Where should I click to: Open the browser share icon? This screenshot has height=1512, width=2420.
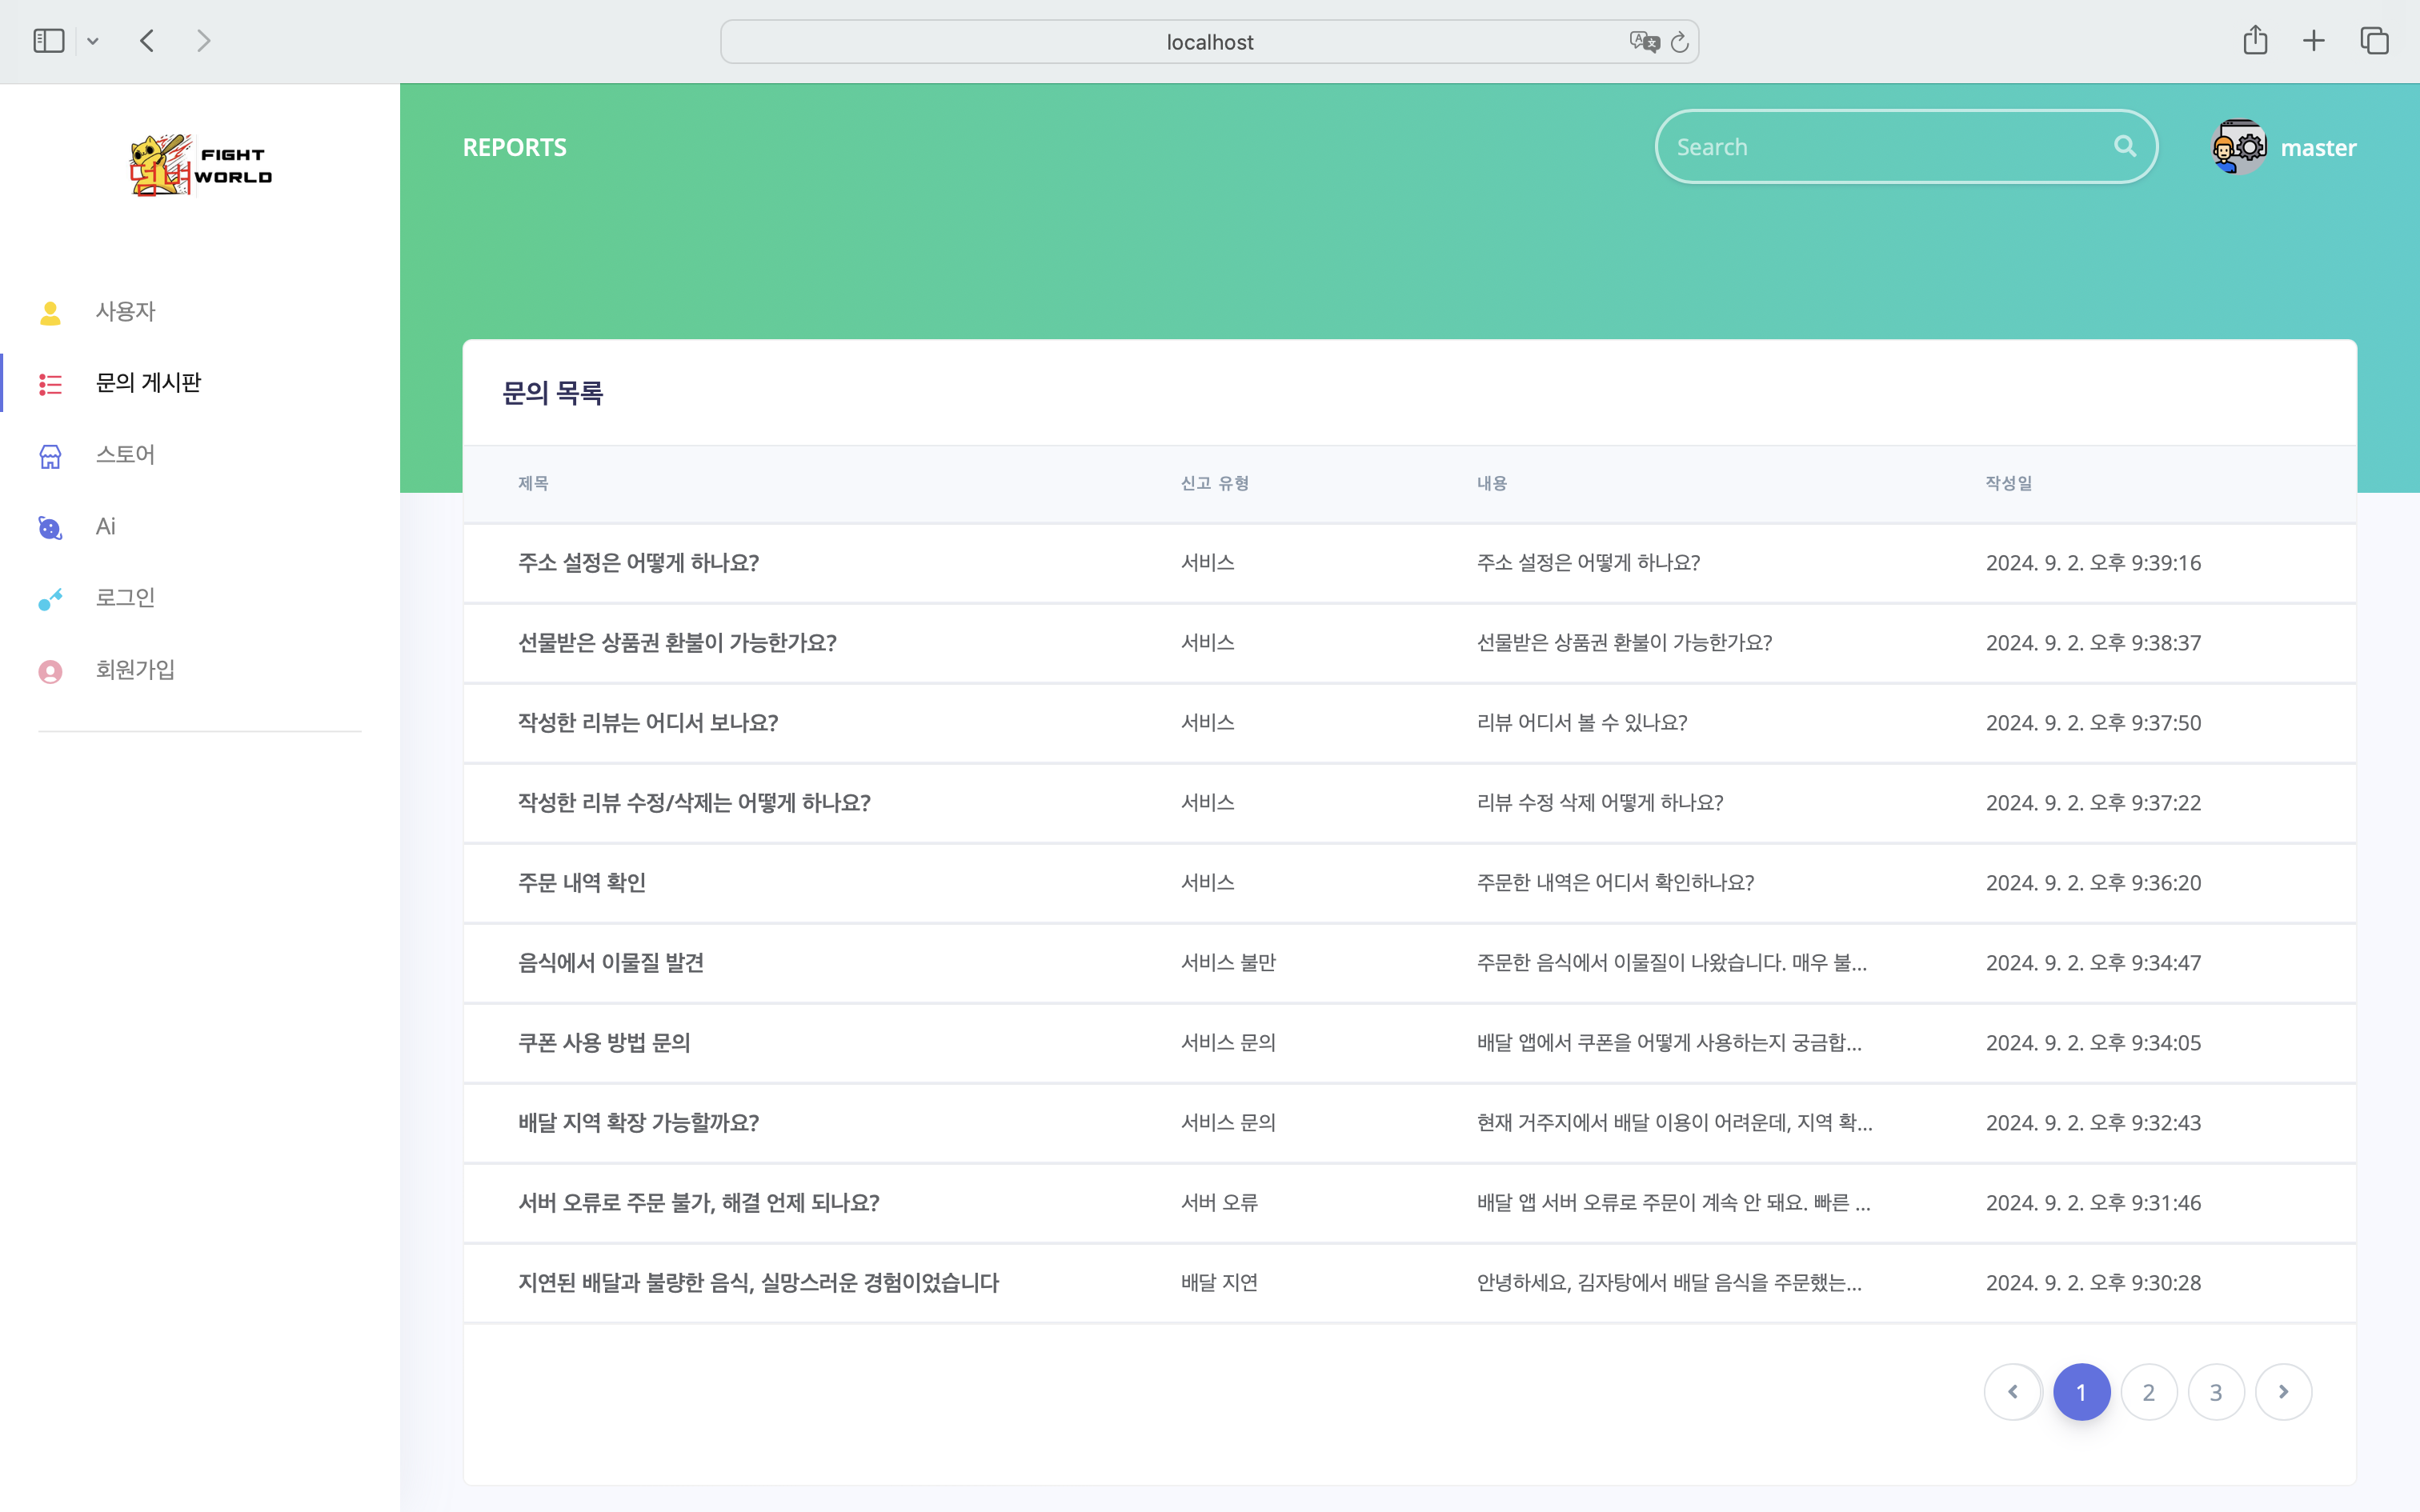point(2254,41)
